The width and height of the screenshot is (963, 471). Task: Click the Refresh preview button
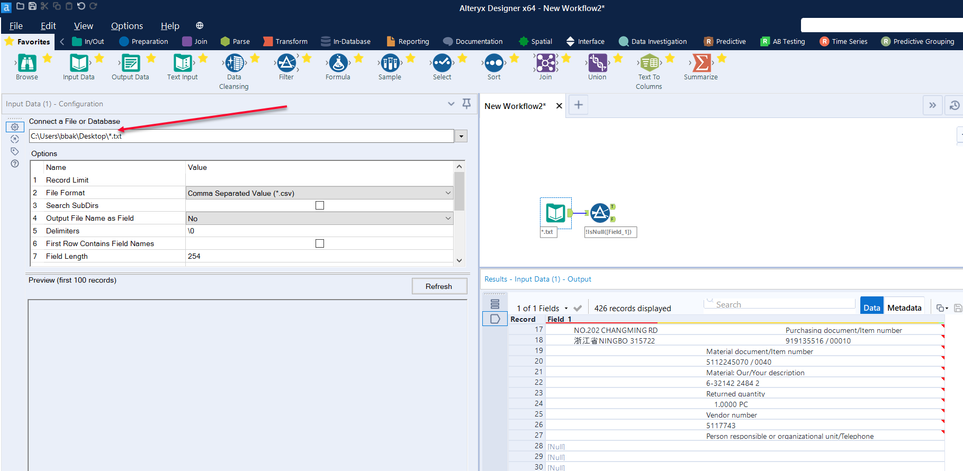click(x=439, y=286)
